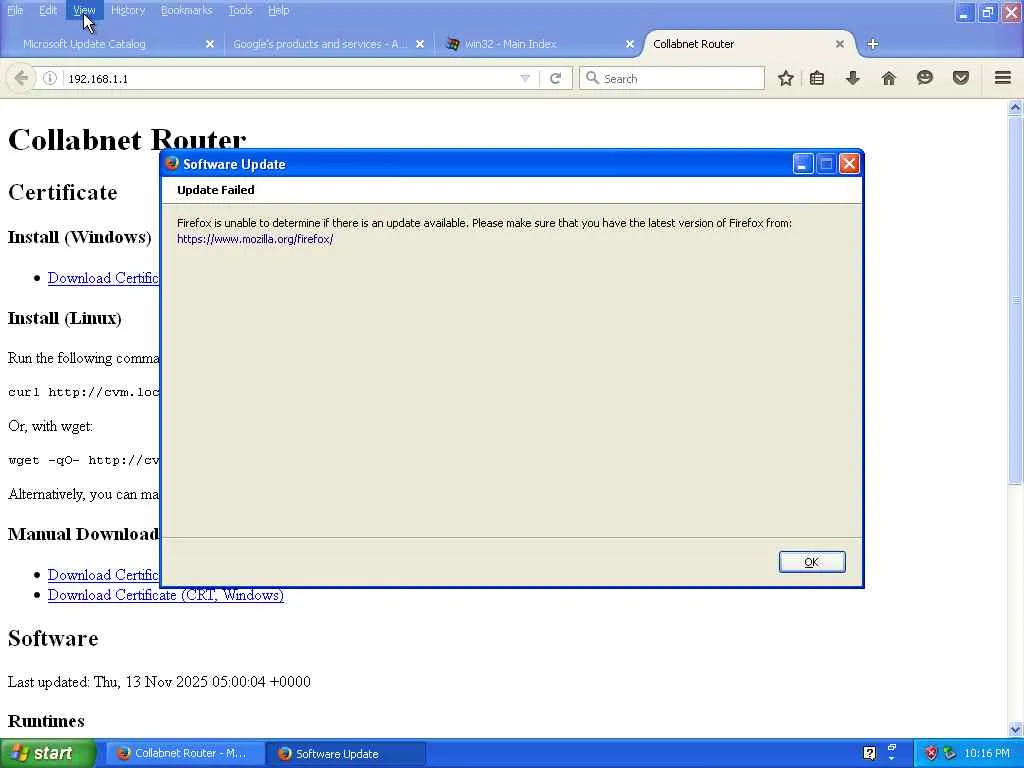Open the mozilla.org/firefox link in dialog

tap(255, 239)
